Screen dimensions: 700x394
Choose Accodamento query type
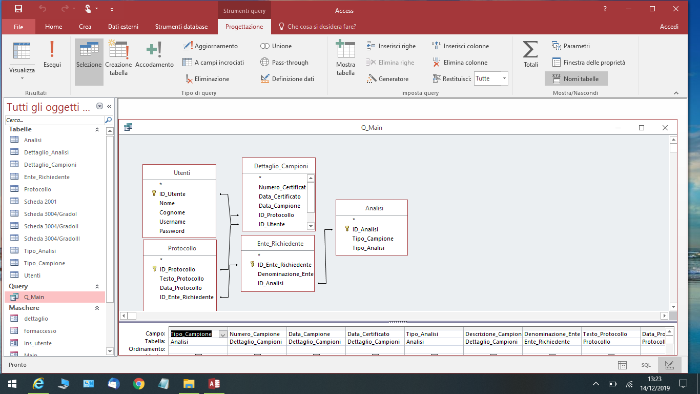click(x=154, y=54)
